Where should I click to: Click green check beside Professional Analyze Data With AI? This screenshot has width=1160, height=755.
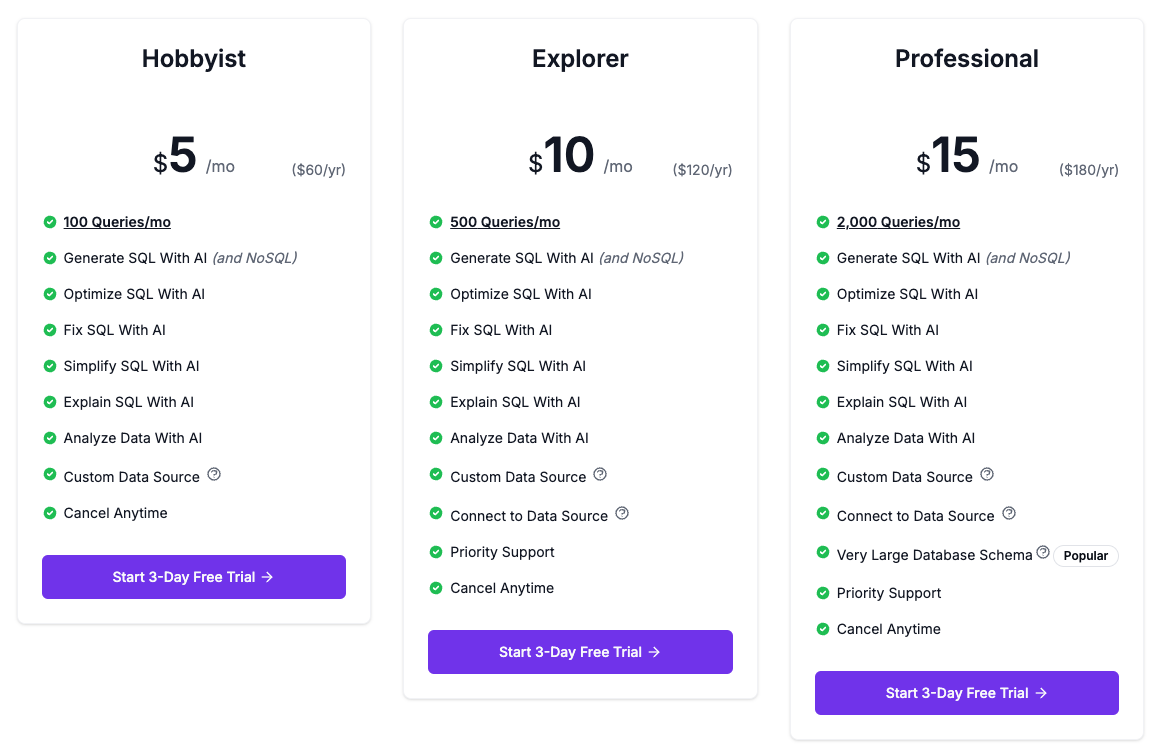click(x=823, y=438)
